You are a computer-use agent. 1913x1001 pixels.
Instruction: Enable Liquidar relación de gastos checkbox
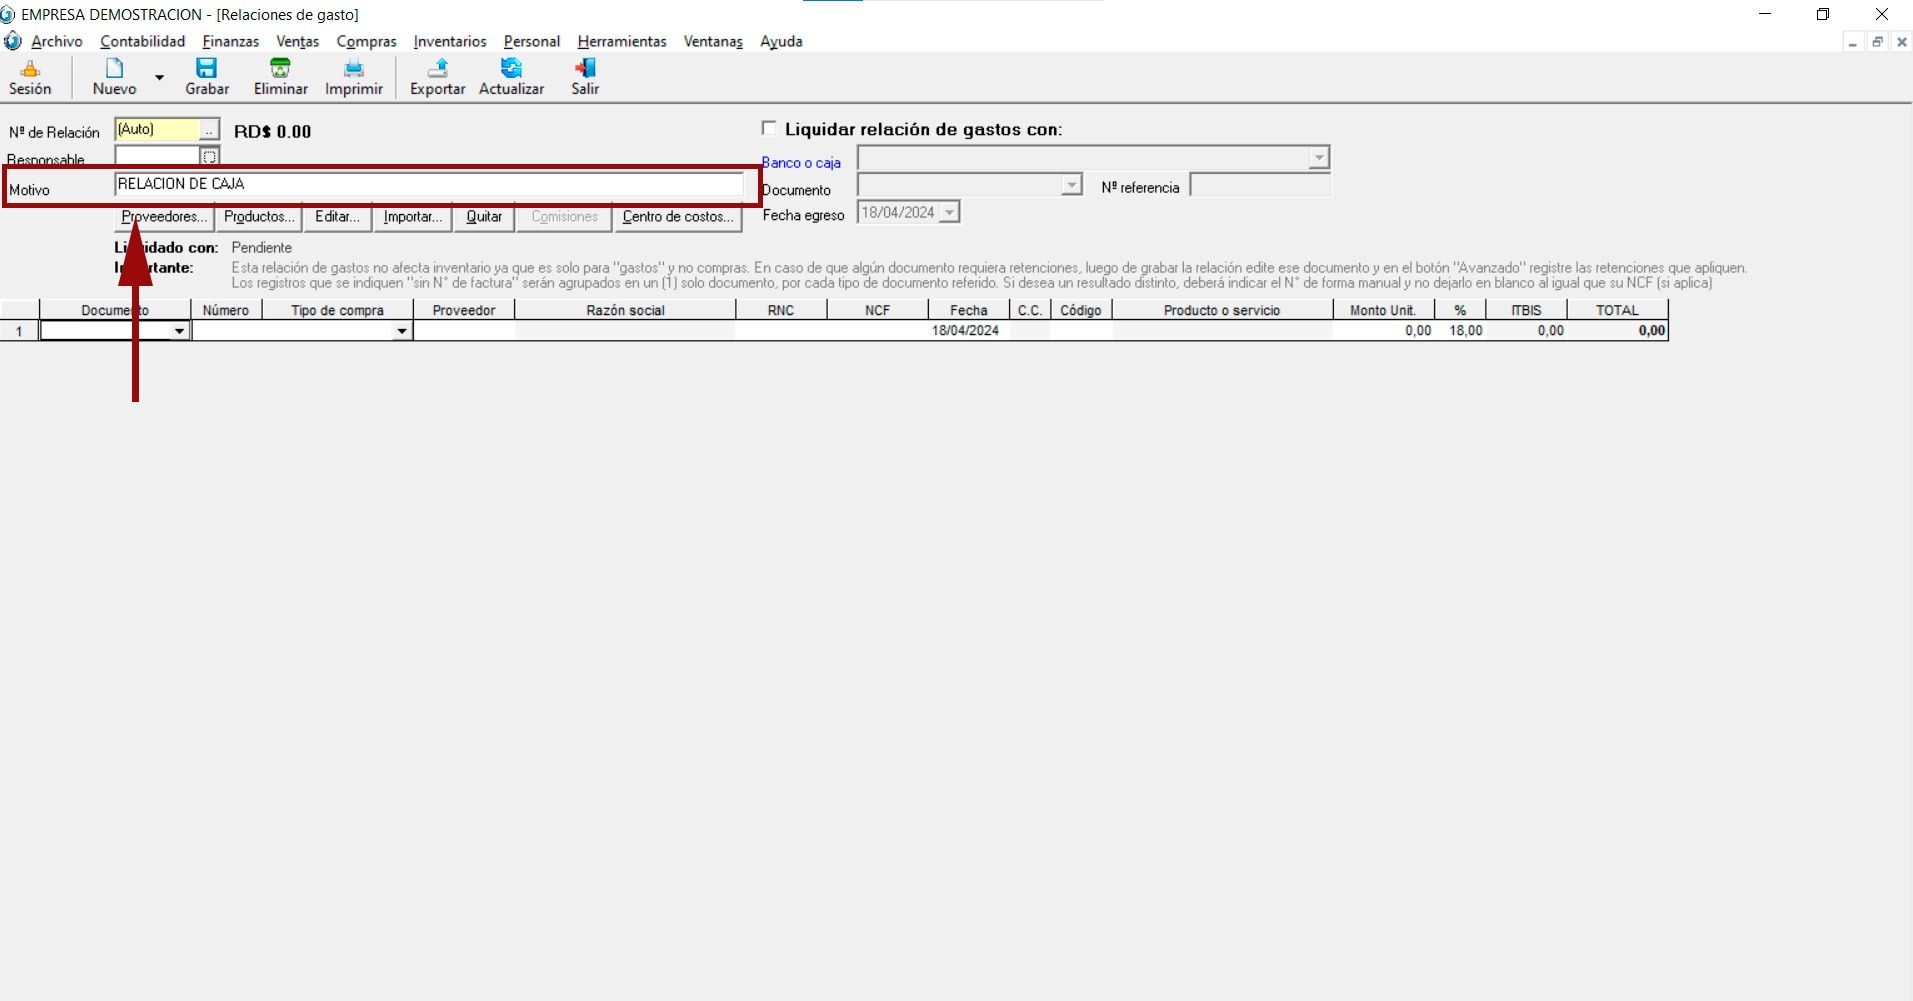pyautogui.click(x=769, y=128)
